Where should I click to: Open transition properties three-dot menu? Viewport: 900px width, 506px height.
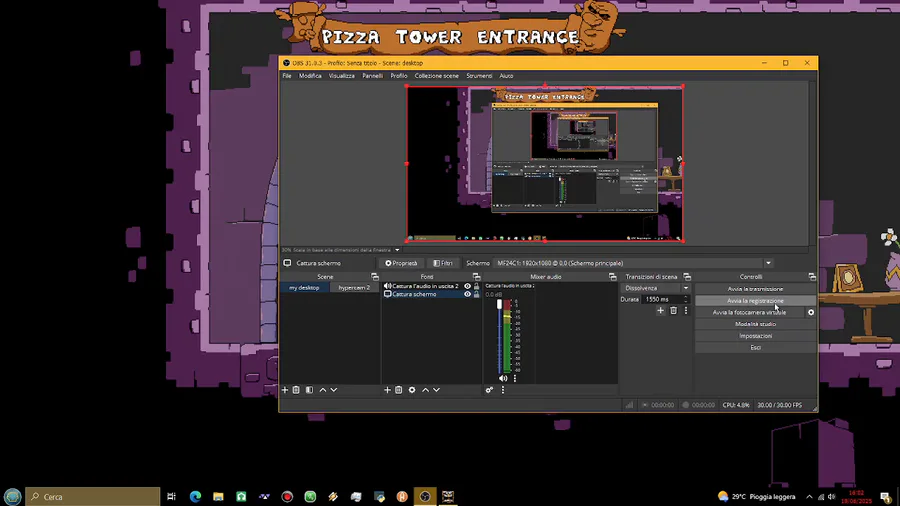coord(685,310)
